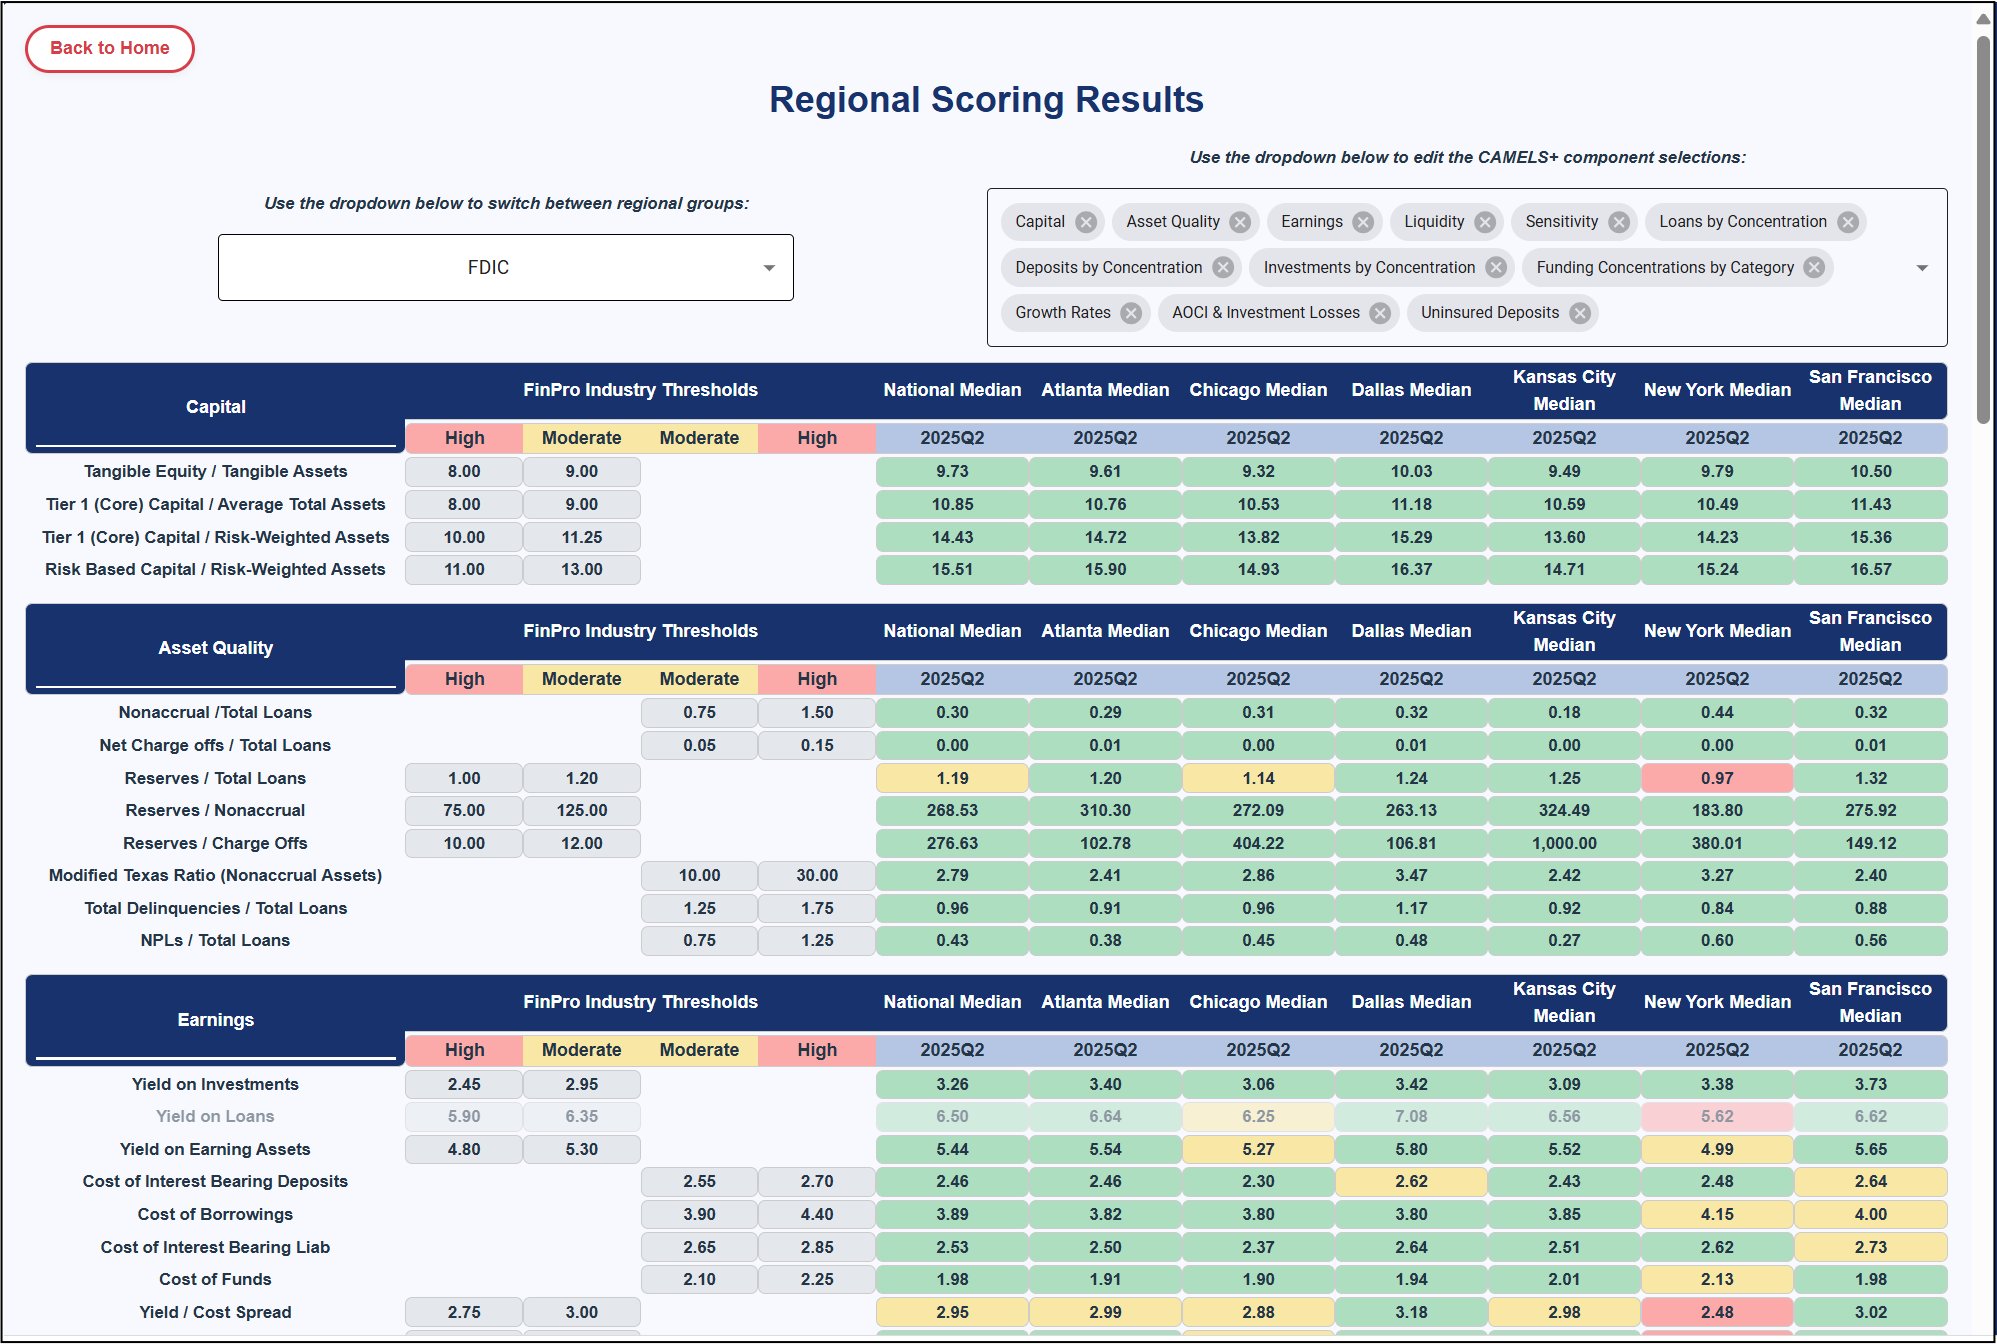Remove the Growth Rates chip
The width and height of the screenshot is (1997, 1344).
click(x=1131, y=313)
